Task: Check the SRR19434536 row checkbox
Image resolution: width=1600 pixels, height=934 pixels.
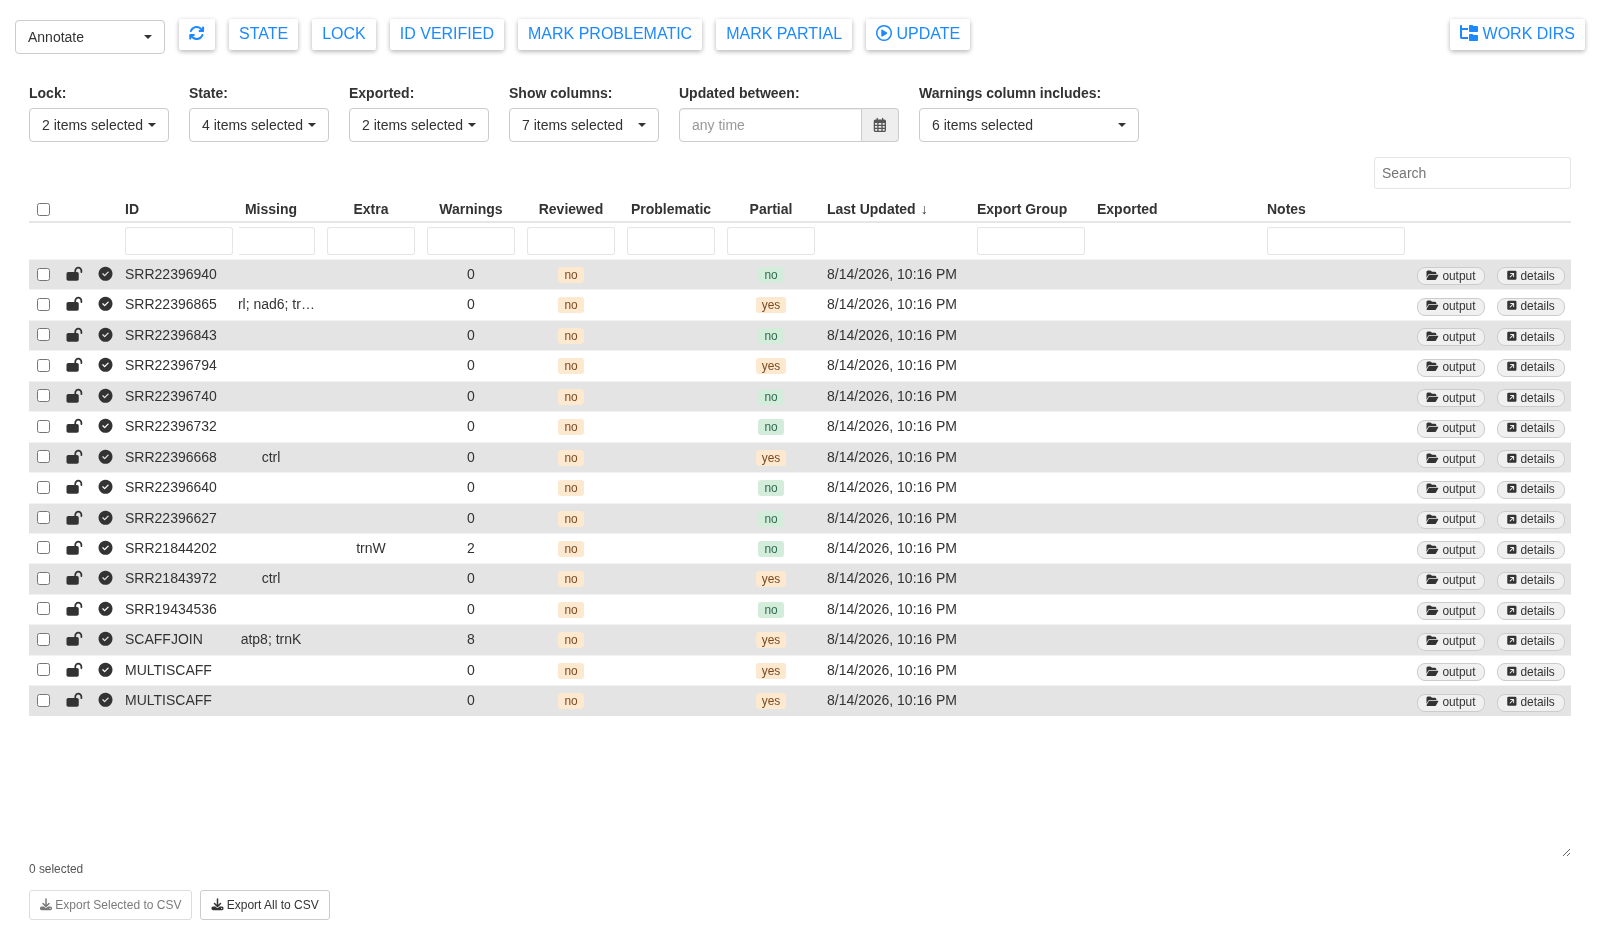Action: [x=43, y=609]
